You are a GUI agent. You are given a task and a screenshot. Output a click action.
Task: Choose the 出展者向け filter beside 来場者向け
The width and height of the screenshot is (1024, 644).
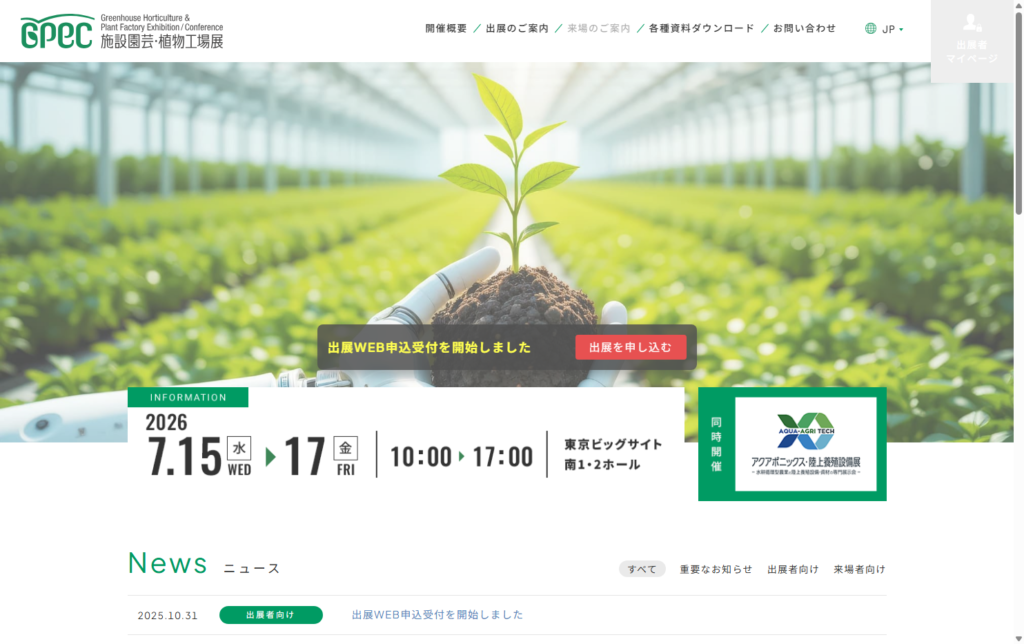point(793,569)
